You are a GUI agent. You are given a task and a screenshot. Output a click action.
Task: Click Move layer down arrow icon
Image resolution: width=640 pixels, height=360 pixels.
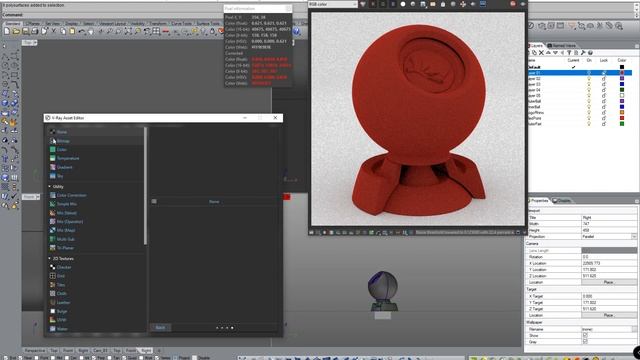[x=555, y=53]
